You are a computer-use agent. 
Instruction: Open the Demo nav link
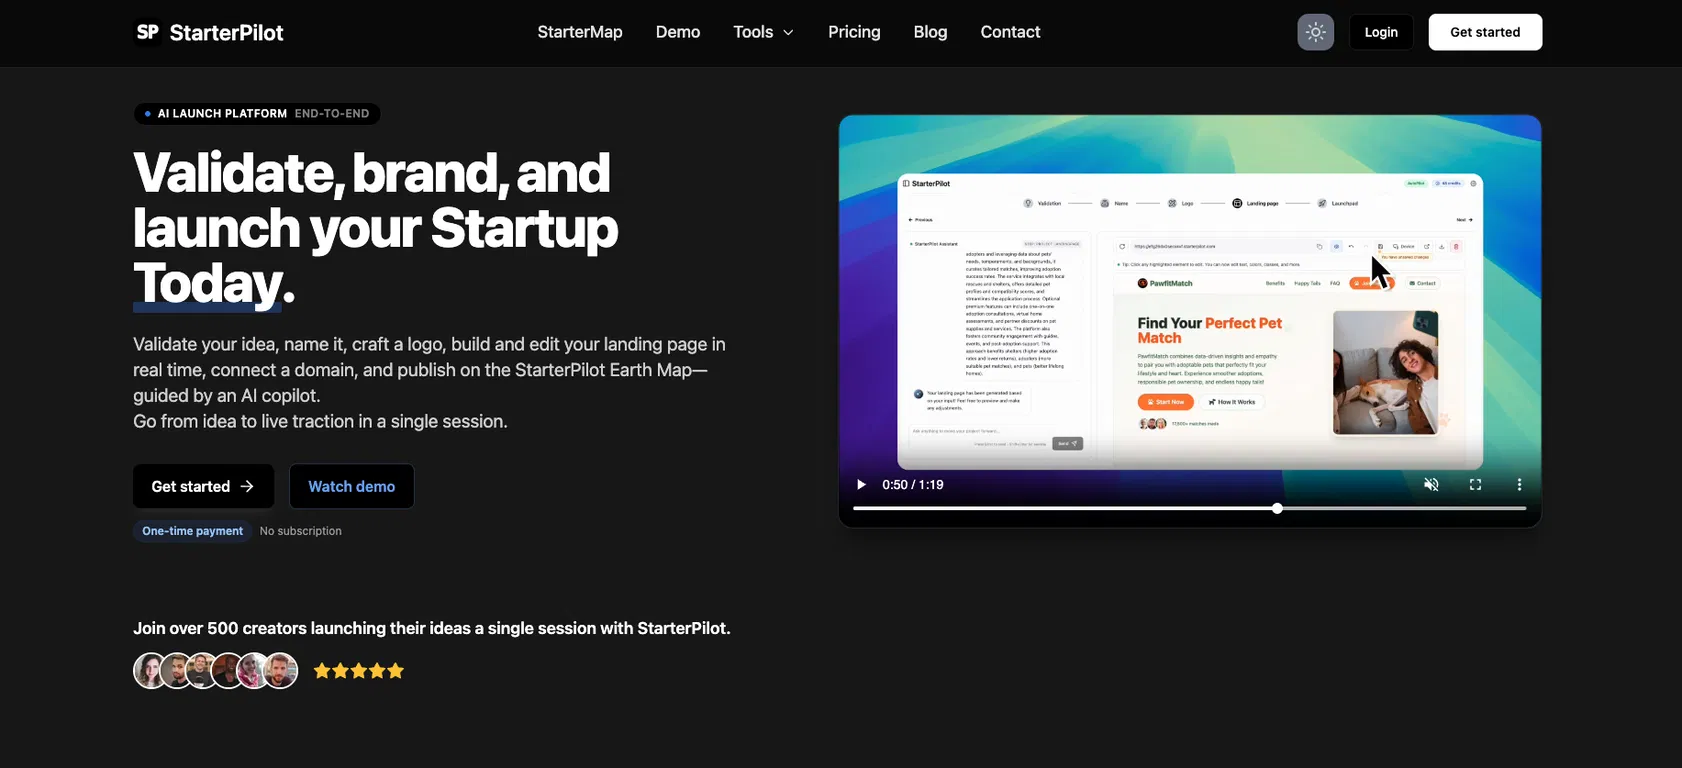[x=677, y=32]
